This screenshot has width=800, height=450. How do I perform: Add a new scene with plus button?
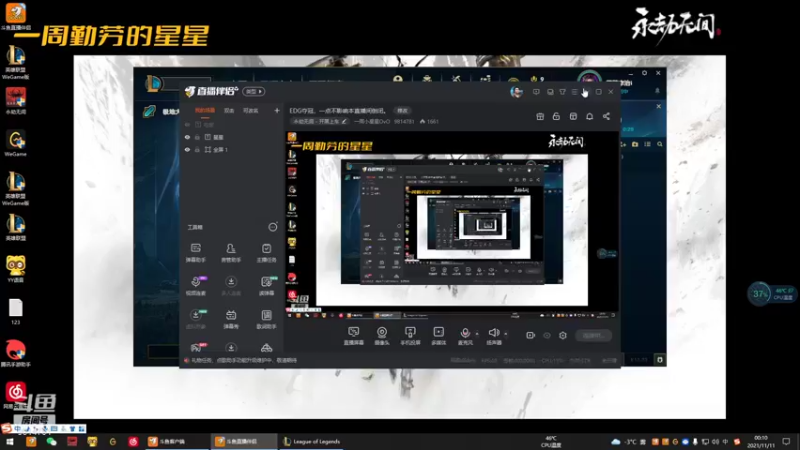(x=277, y=110)
